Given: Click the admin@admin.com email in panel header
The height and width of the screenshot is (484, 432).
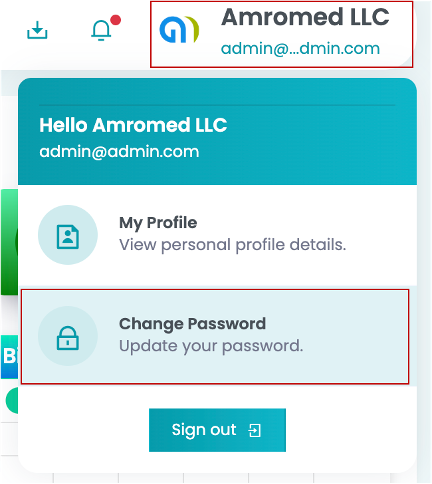Looking at the screenshot, I should point(119,152).
